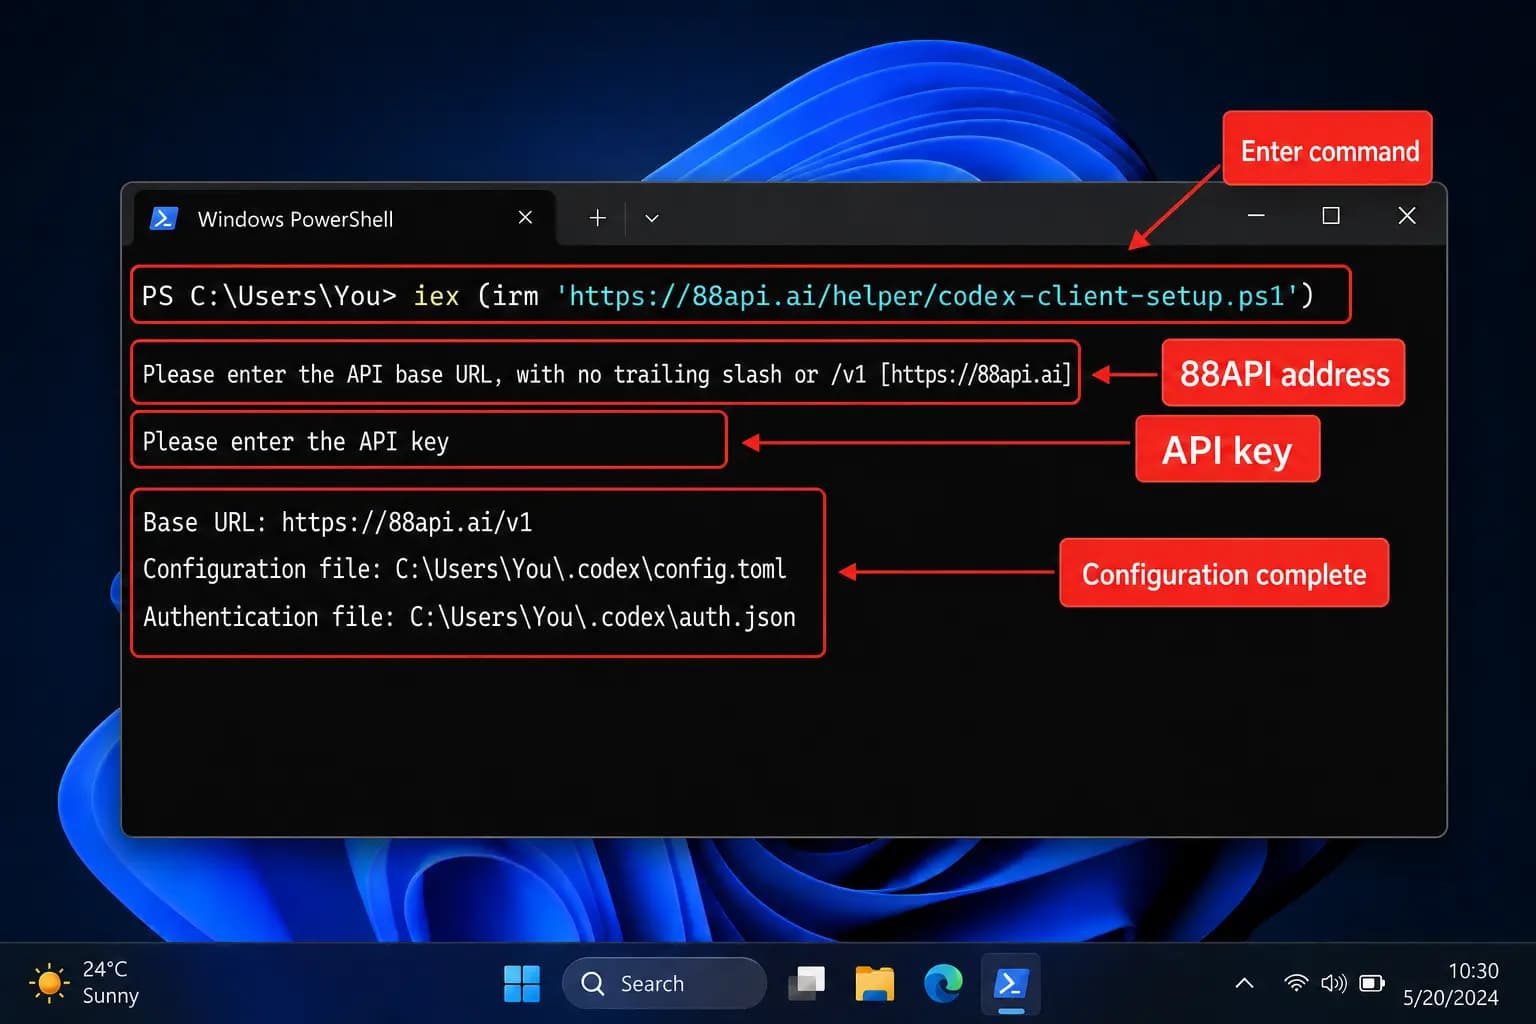Screen dimensions: 1536x1024
Task: Click the PowerShell icon in the tab
Action: [x=164, y=218]
